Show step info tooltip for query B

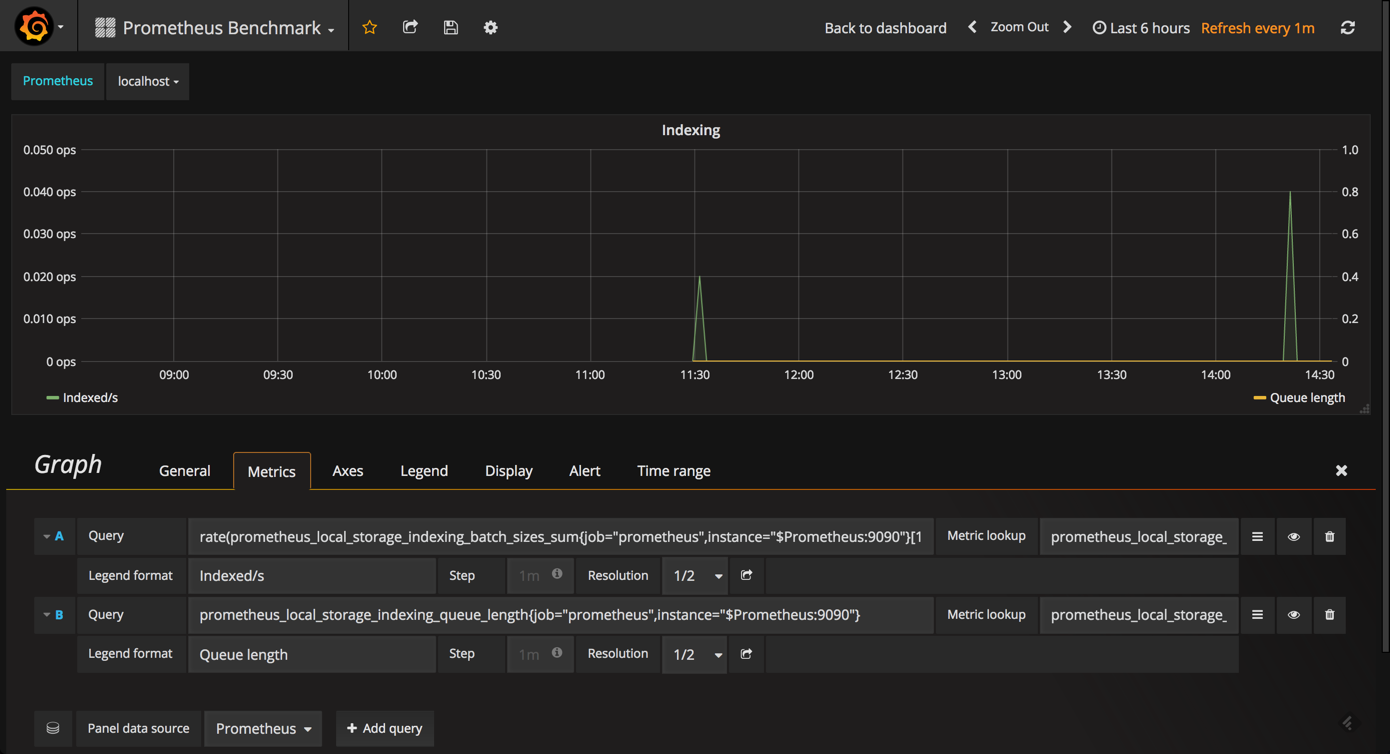557,653
